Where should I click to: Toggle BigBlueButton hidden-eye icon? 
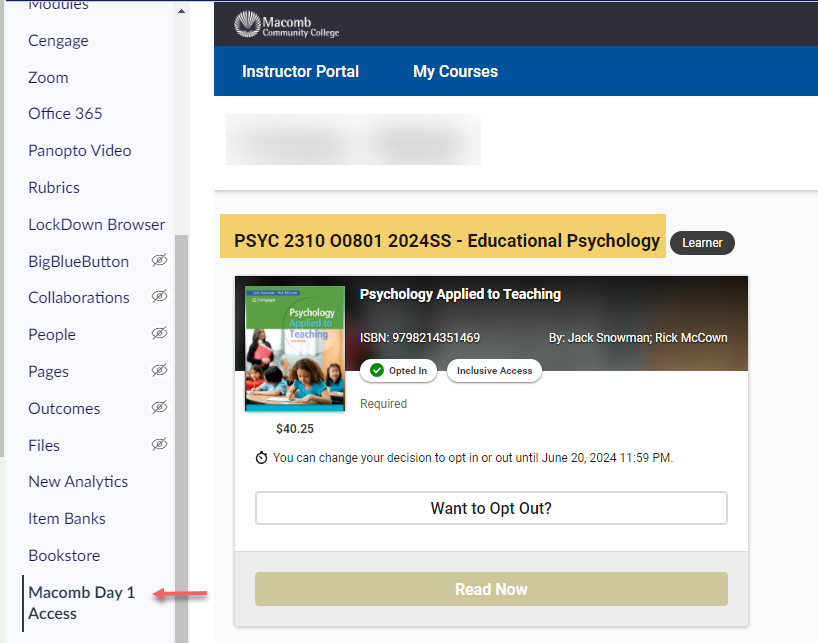click(159, 260)
